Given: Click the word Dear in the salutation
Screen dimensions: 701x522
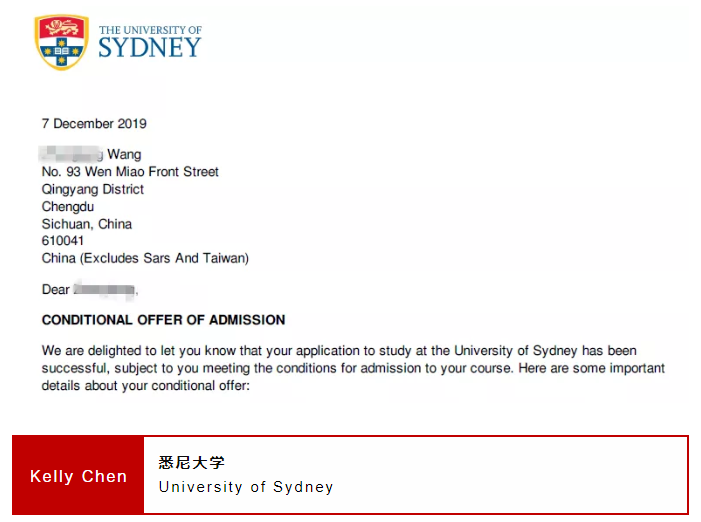Looking at the screenshot, I should click(x=56, y=290).
